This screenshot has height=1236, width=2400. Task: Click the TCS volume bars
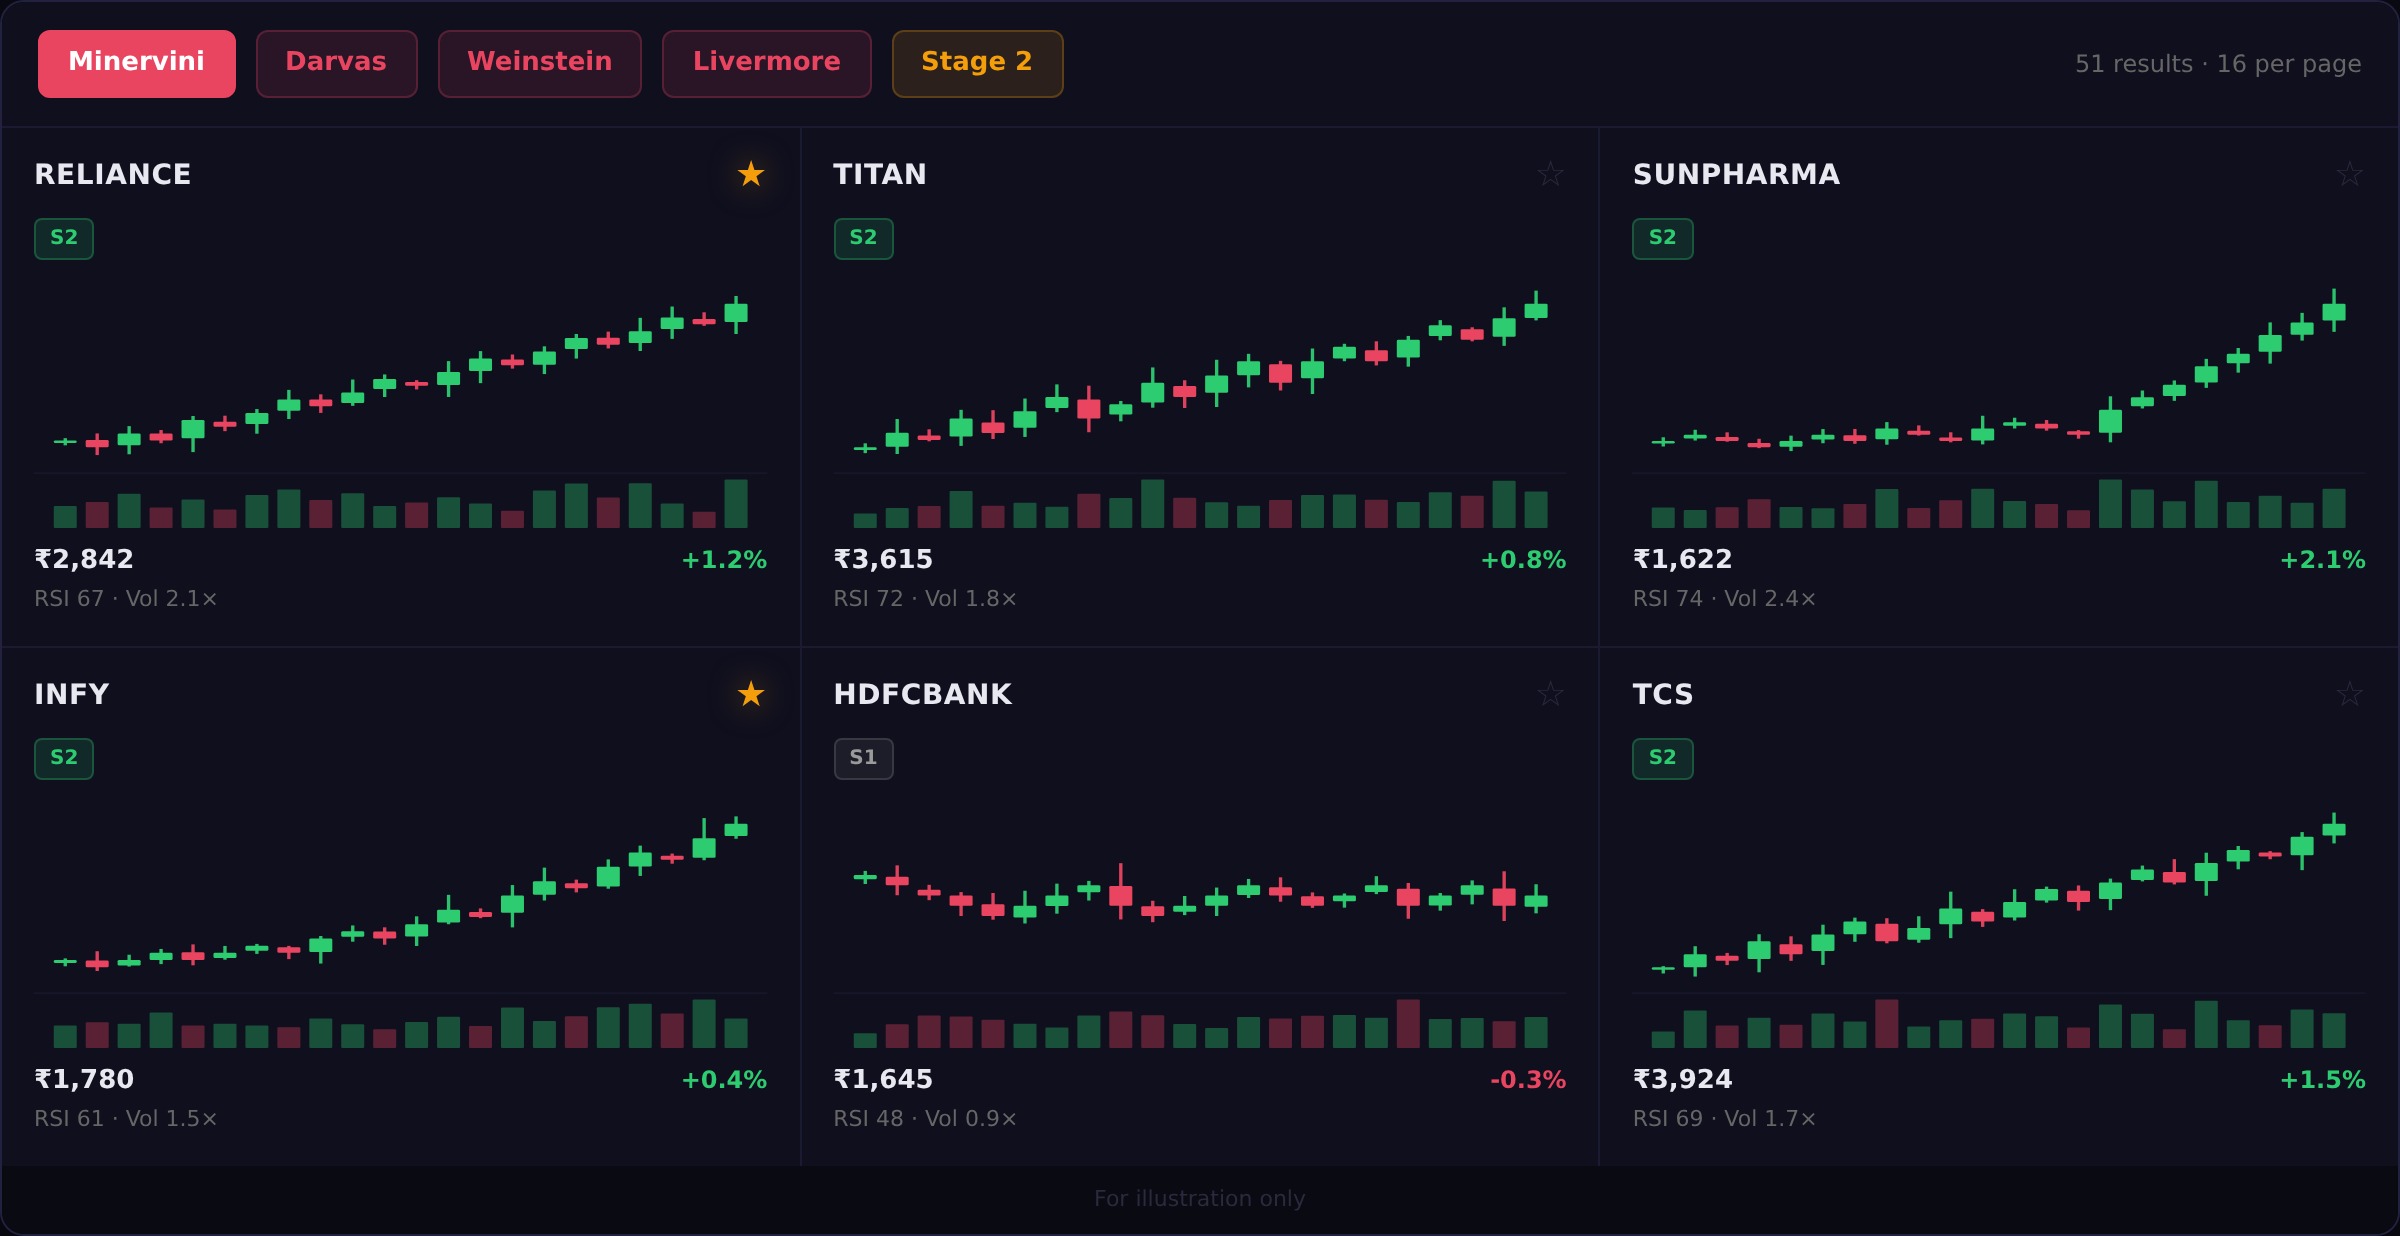[1999, 1023]
